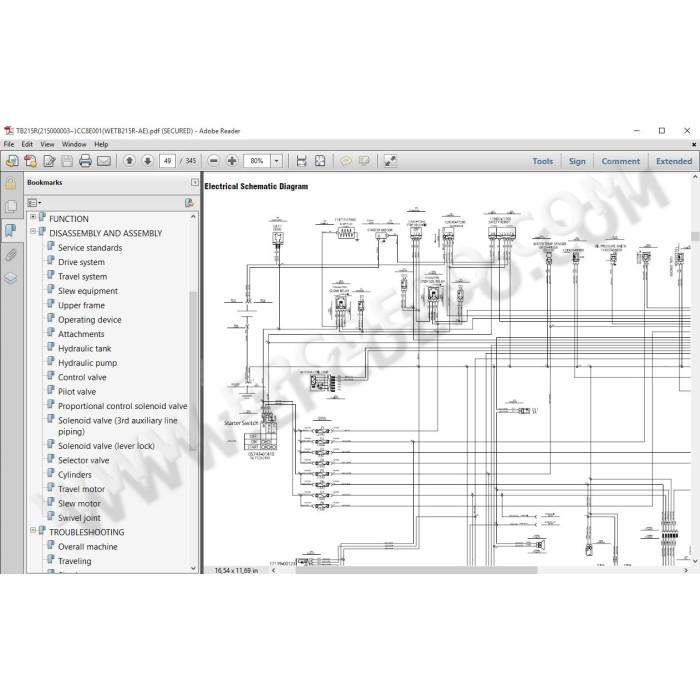
Task: Open the Travel motor bookmark
Action: click(81, 489)
